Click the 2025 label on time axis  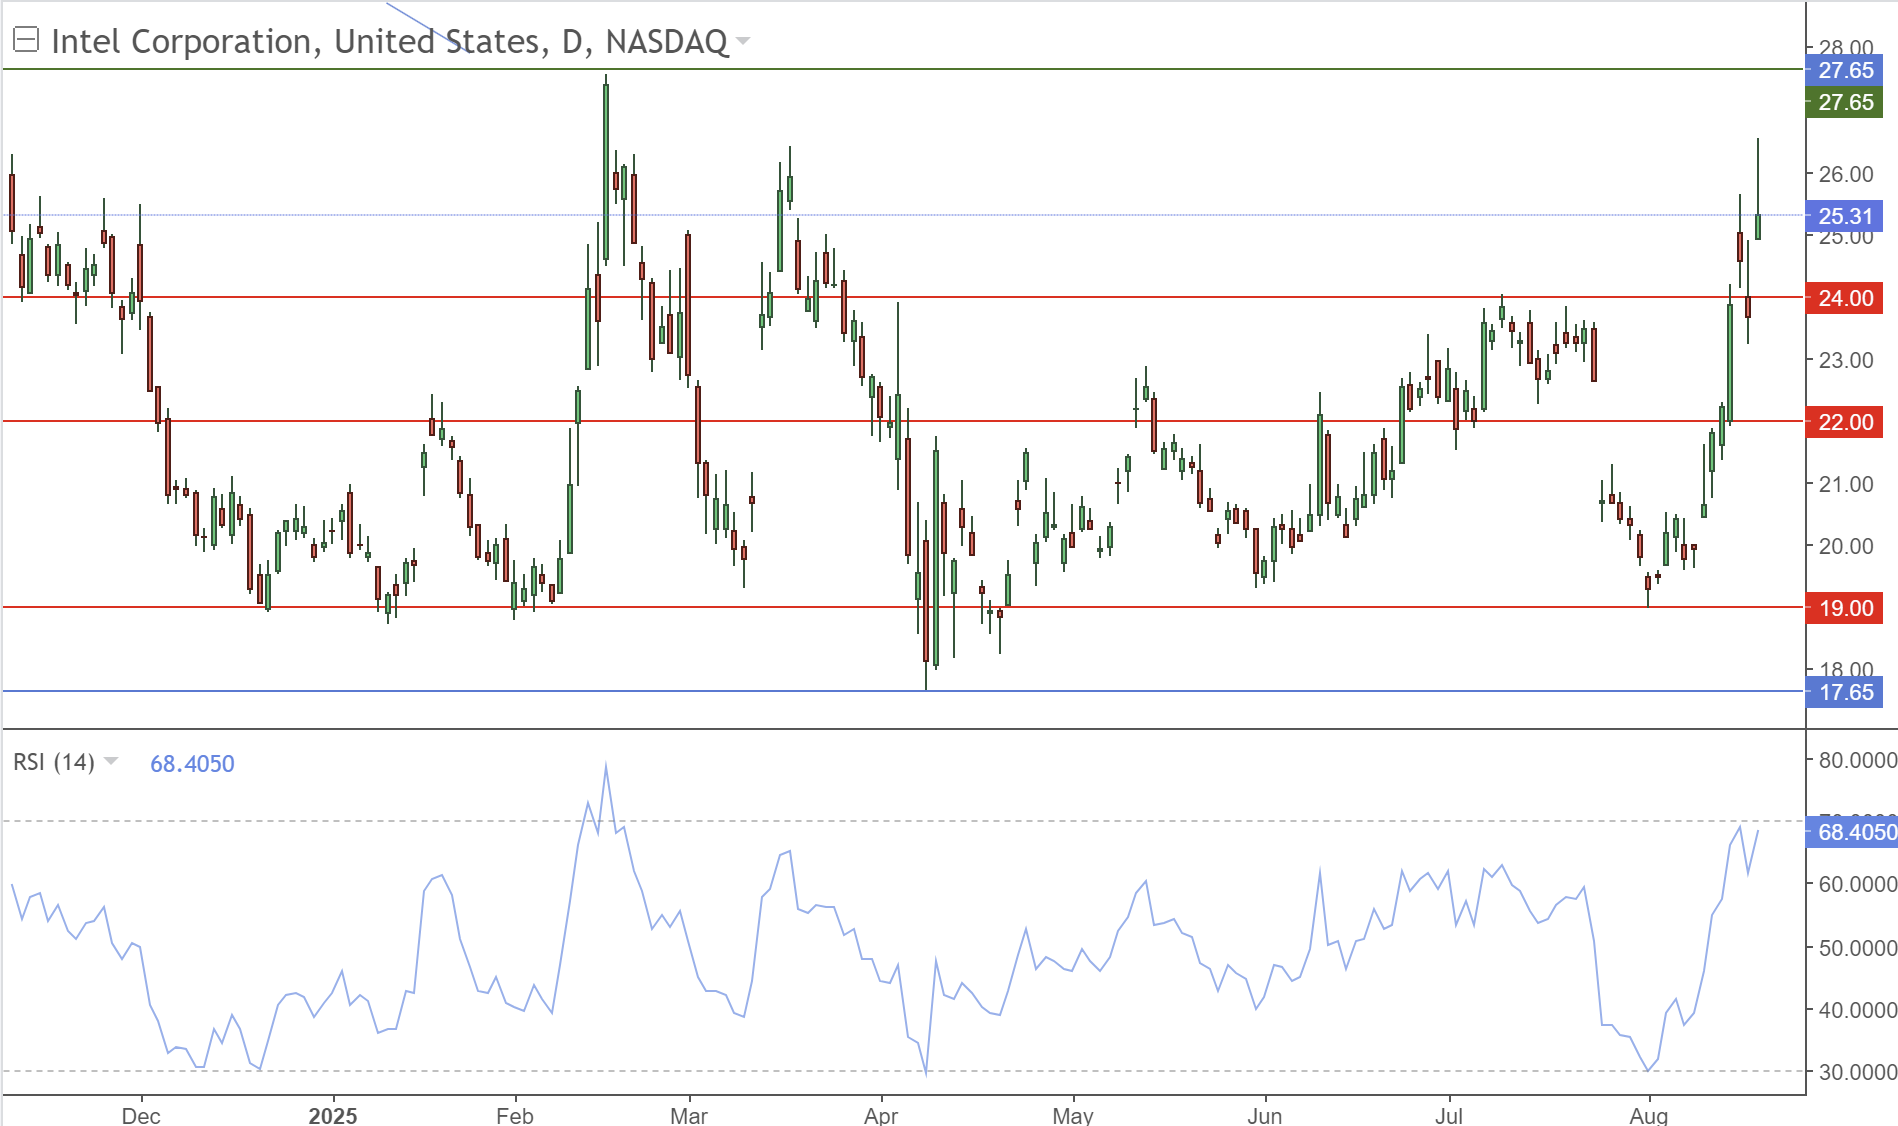tap(332, 1115)
